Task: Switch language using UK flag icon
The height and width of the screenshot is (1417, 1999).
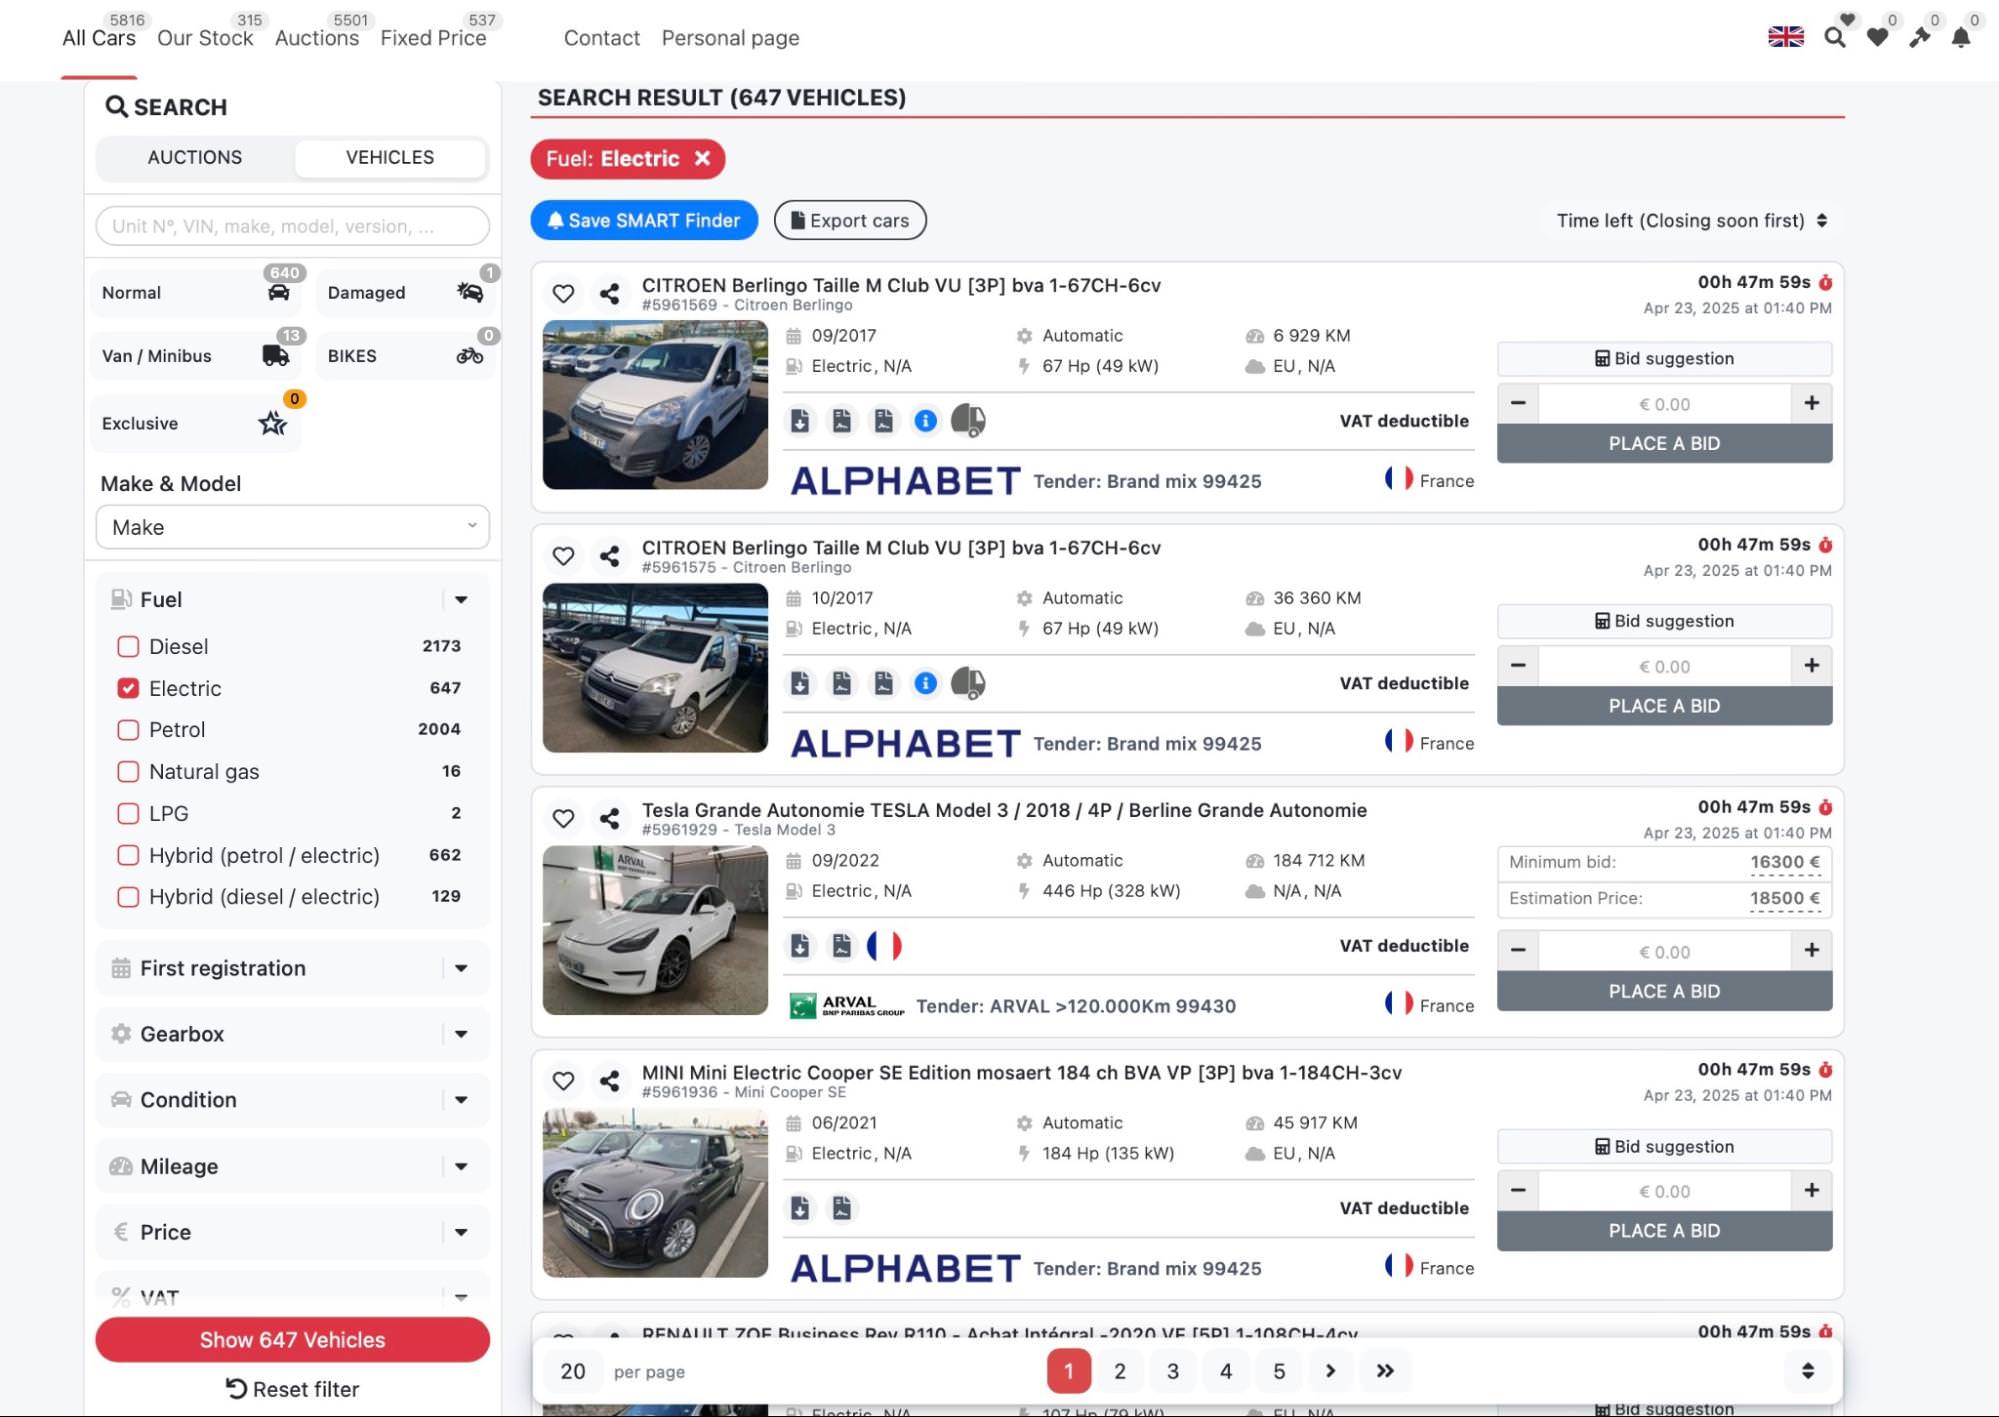Action: click(1785, 37)
